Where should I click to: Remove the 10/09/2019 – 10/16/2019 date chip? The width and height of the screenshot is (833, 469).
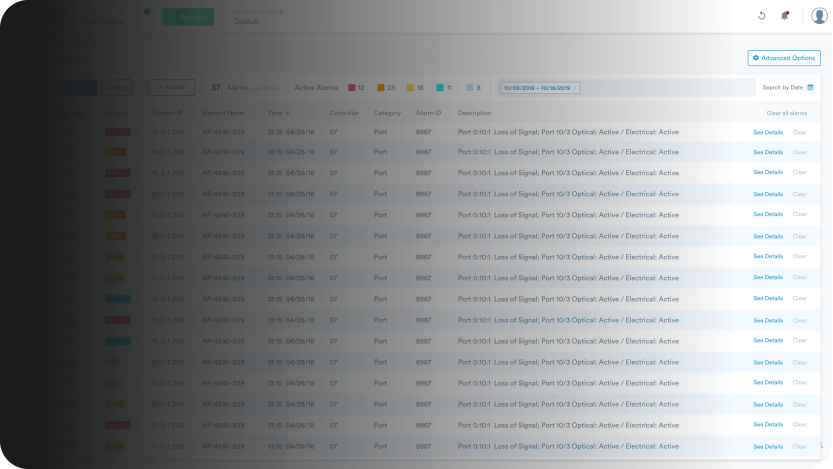[x=575, y=88]
